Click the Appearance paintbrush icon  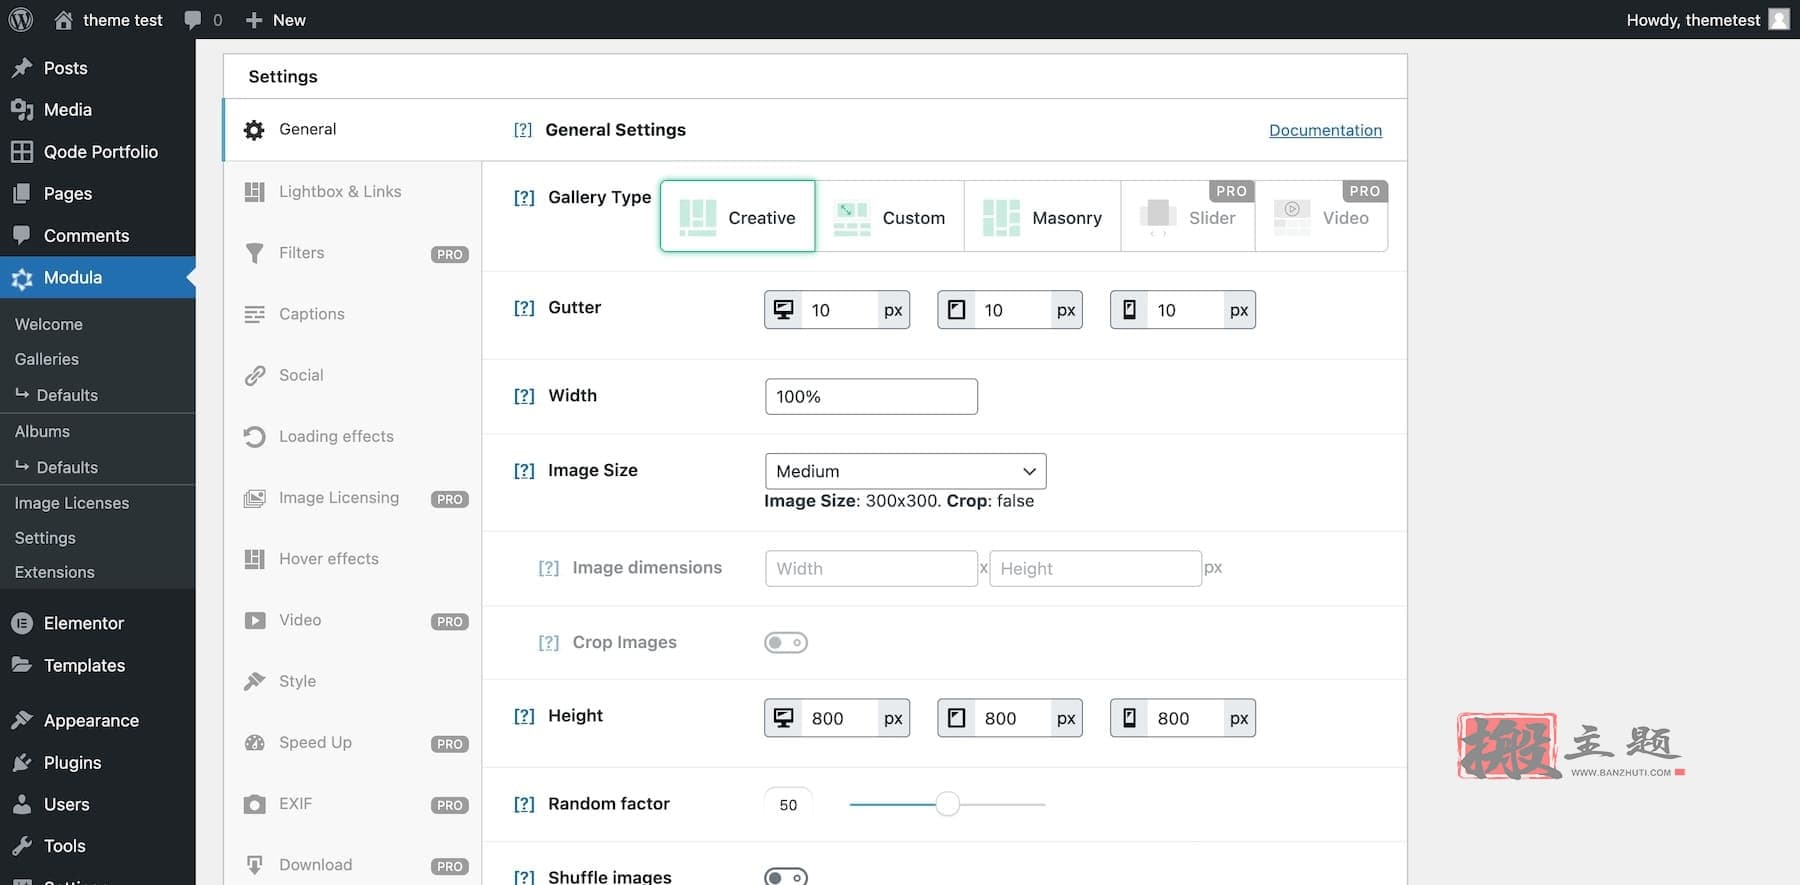tap(22, 720)
